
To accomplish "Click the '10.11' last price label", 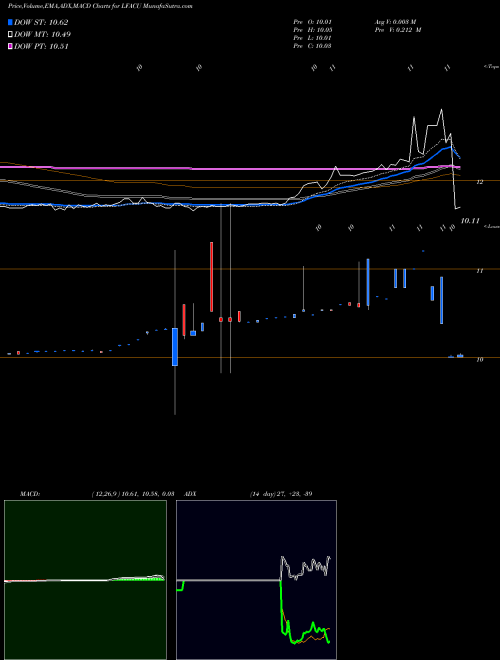I will [x=470, y=221].
